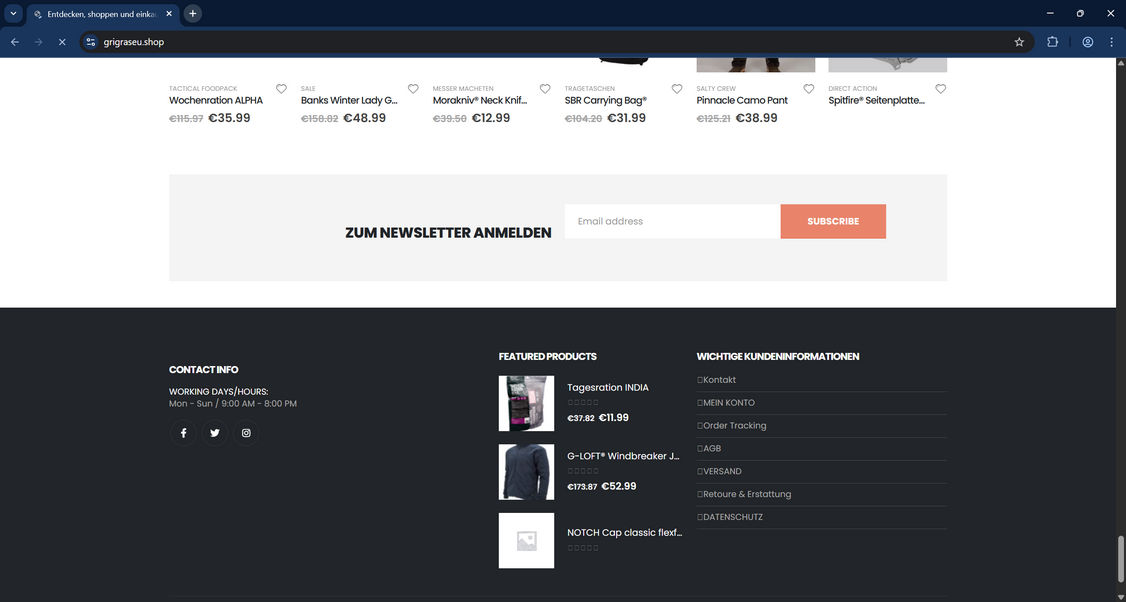Open the Instagram social icon in the footer
The image size is (1126, 602).
(x=245, y=432)
